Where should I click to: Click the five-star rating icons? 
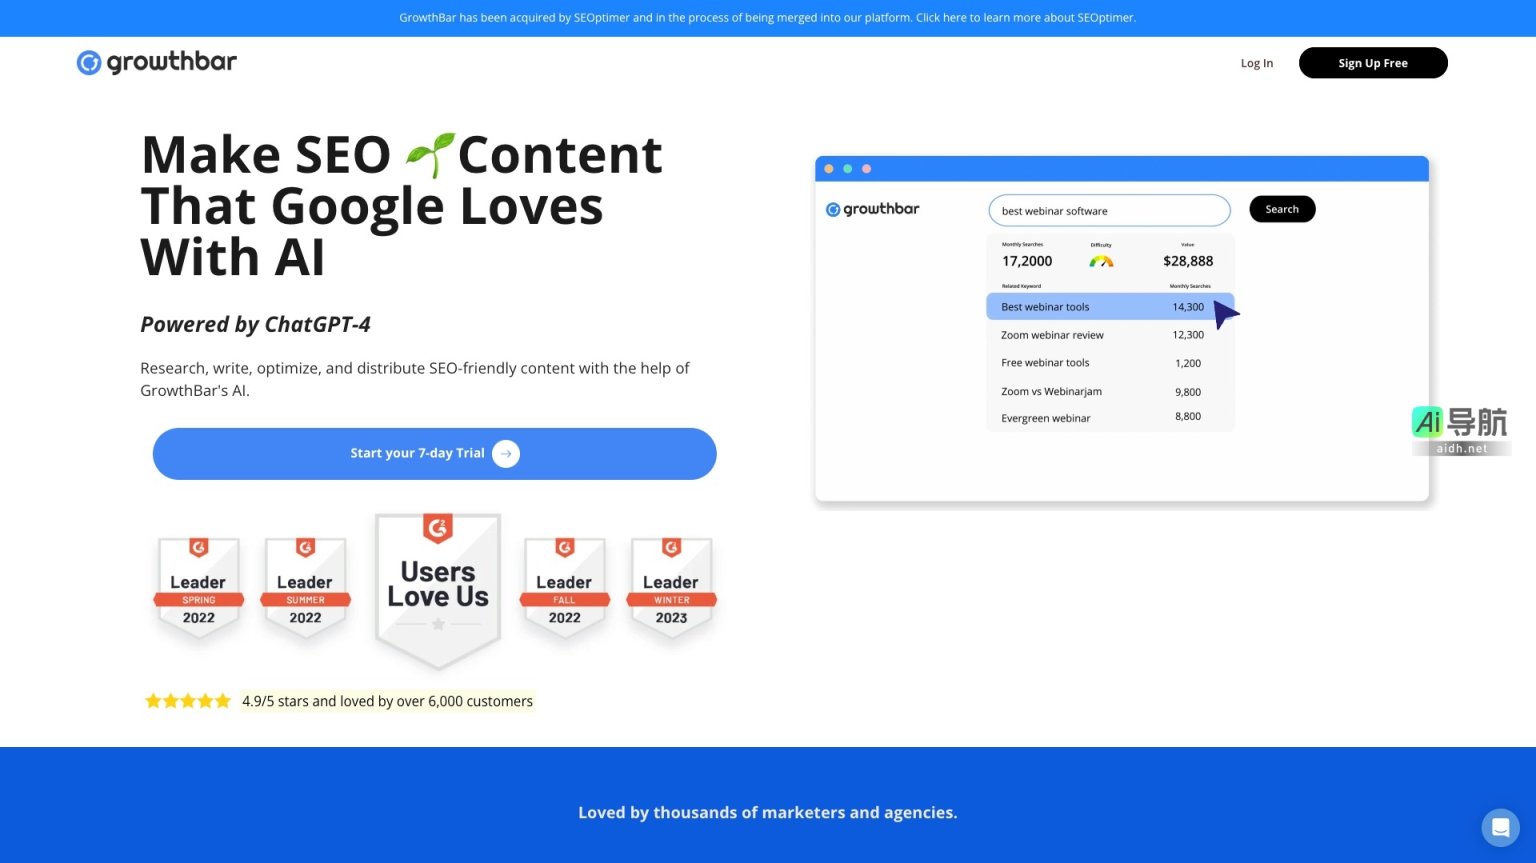(x=188, y=701)
